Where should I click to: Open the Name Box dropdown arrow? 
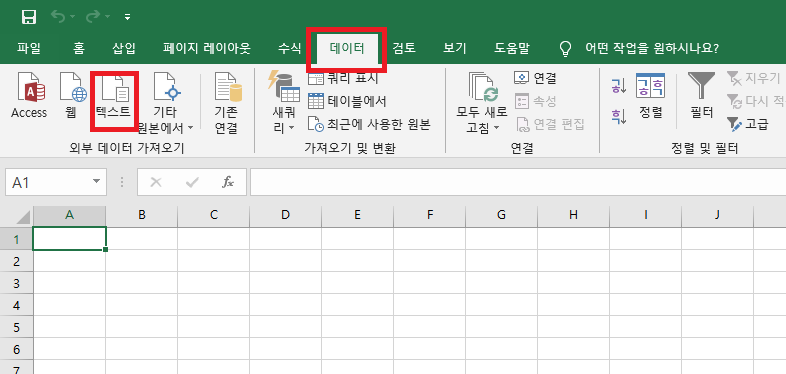tap(97, 181)
